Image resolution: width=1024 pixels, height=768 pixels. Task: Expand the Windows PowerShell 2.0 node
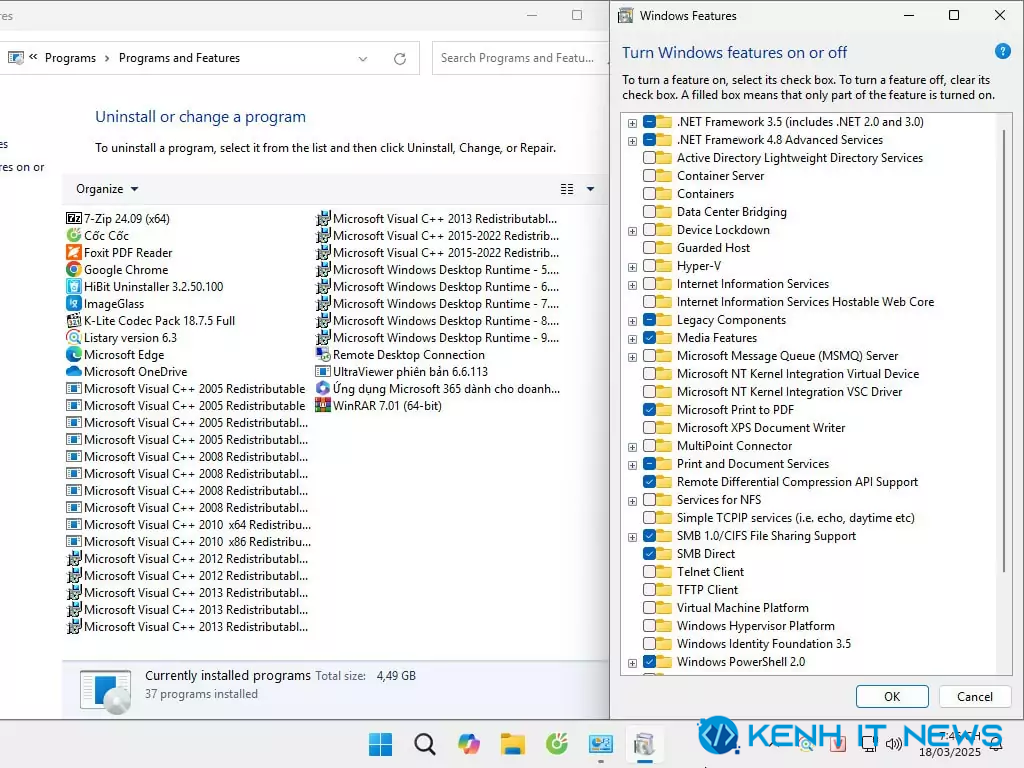(x=632, y=663)
